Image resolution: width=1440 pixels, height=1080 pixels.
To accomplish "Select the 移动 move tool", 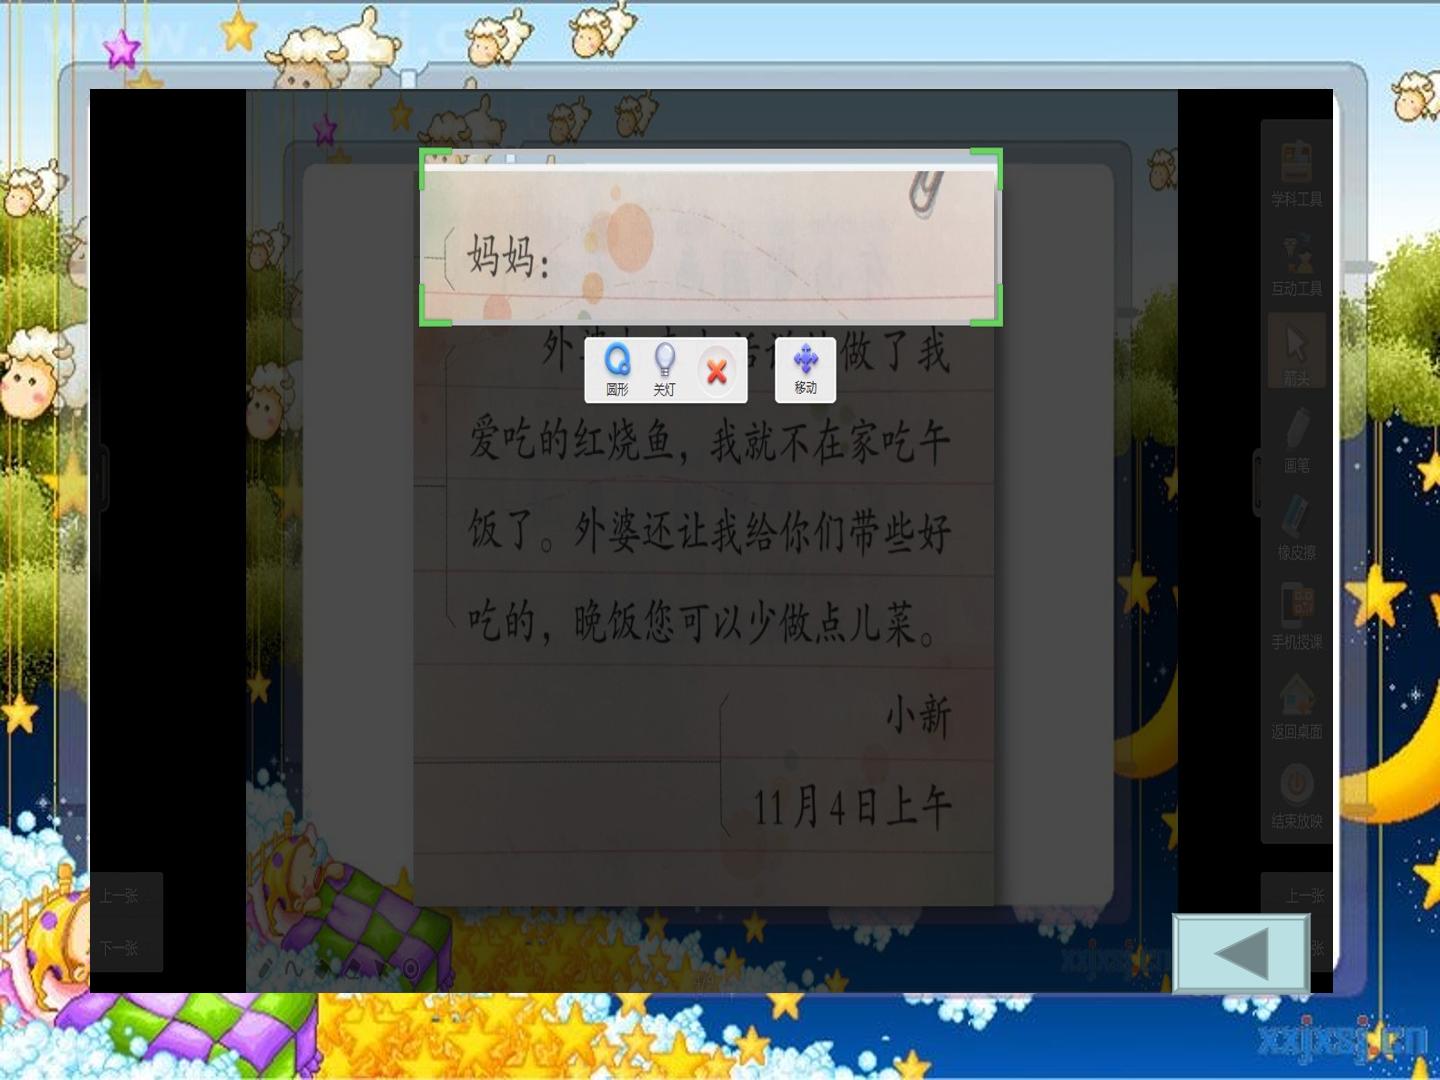I will click(x=805, y=370).
